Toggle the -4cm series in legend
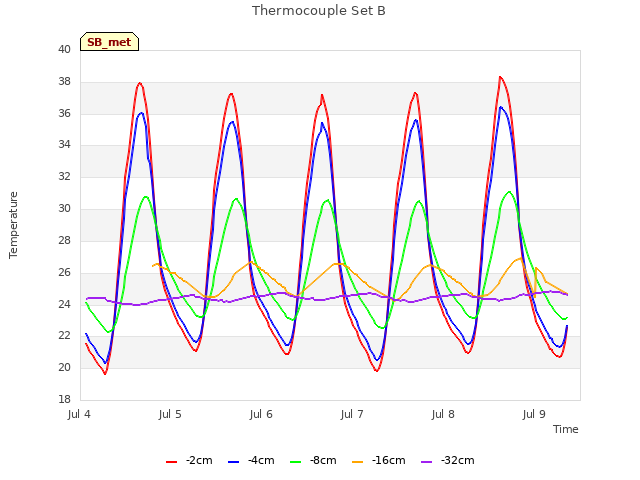Image resolution: width=640 pixels, height=480 pixels. click(251, 460)
